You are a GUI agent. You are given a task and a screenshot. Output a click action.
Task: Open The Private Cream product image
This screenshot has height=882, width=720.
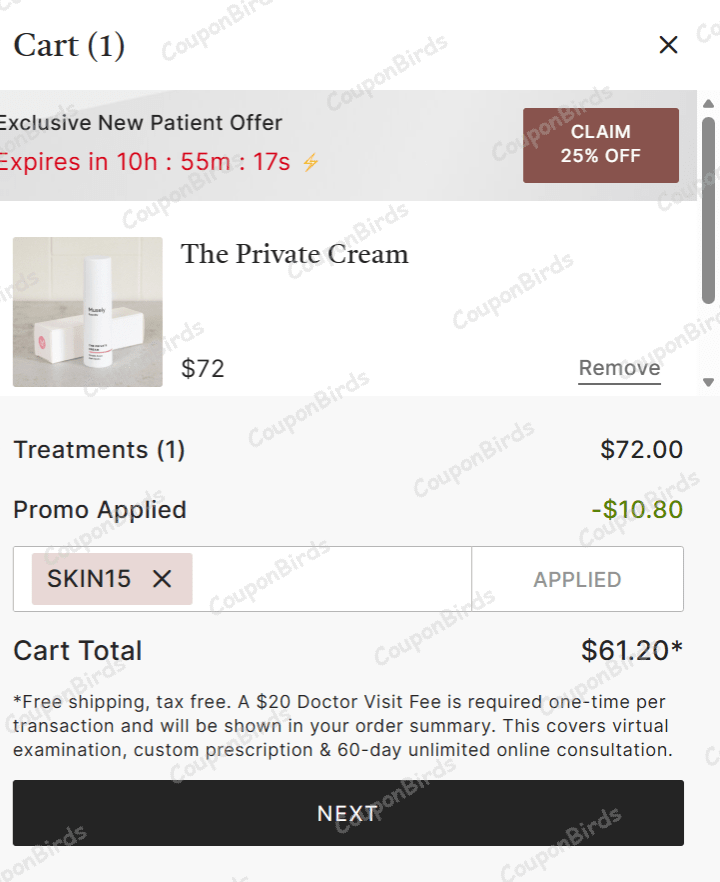click(88, 312)
